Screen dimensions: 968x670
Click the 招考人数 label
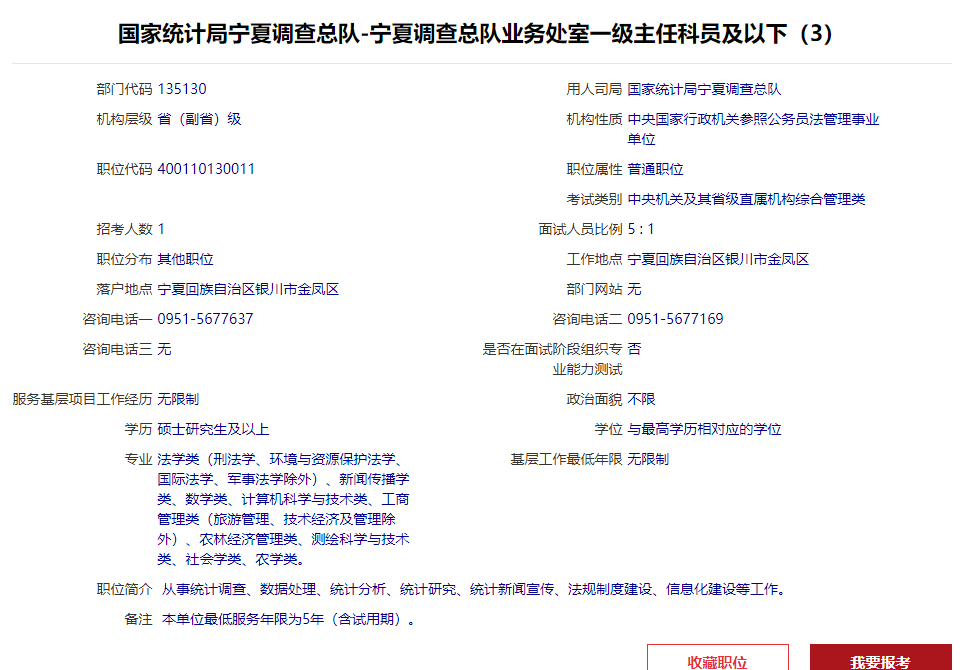click(124, 229)
